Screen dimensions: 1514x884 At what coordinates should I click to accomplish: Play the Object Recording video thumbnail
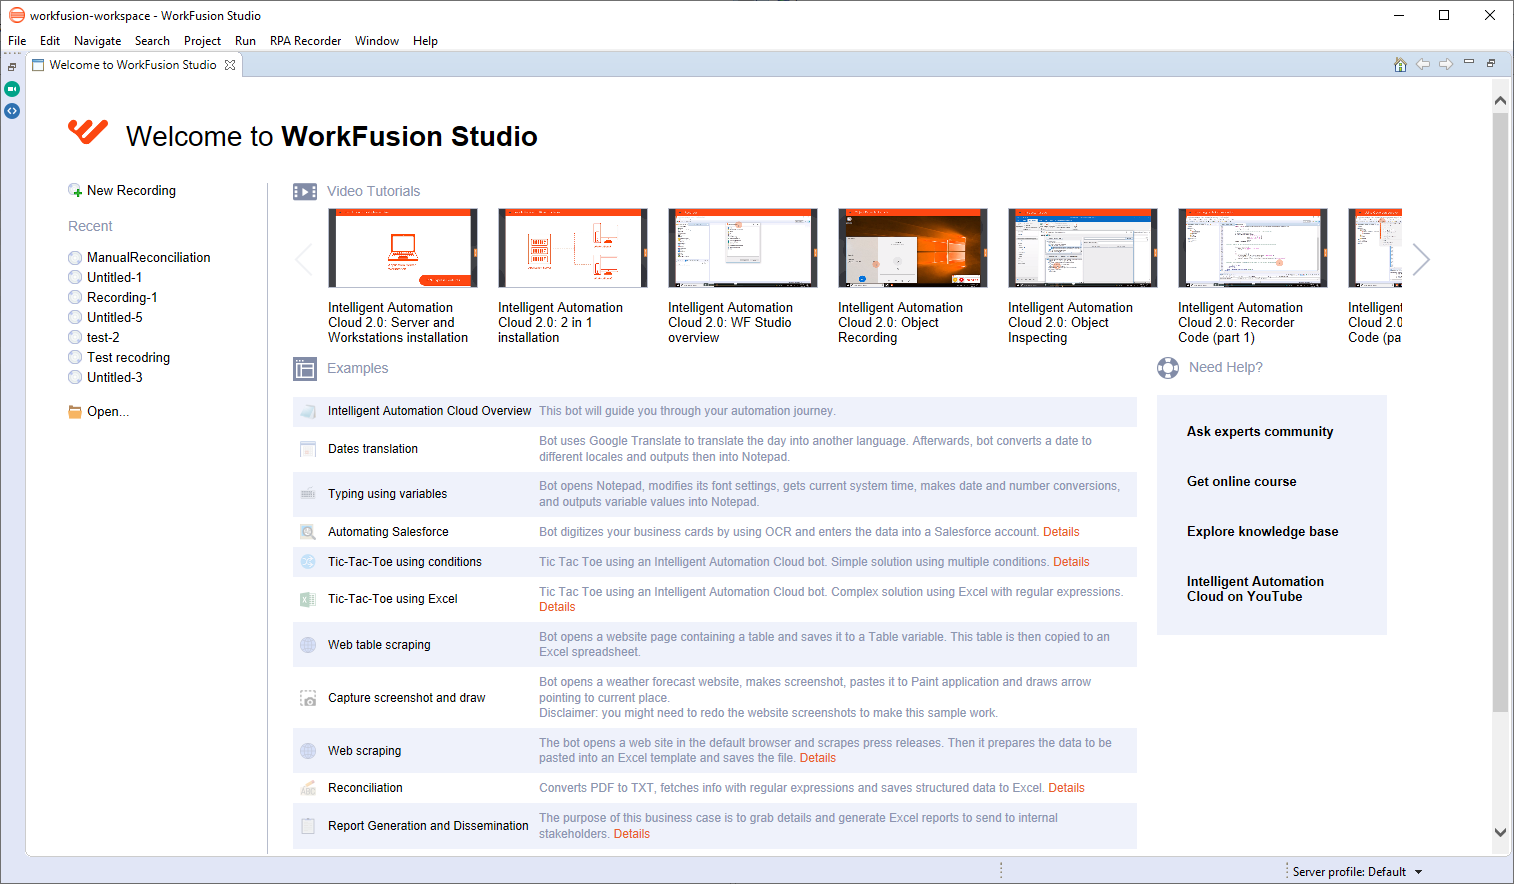pyautogui.click(x=913, y=248)
